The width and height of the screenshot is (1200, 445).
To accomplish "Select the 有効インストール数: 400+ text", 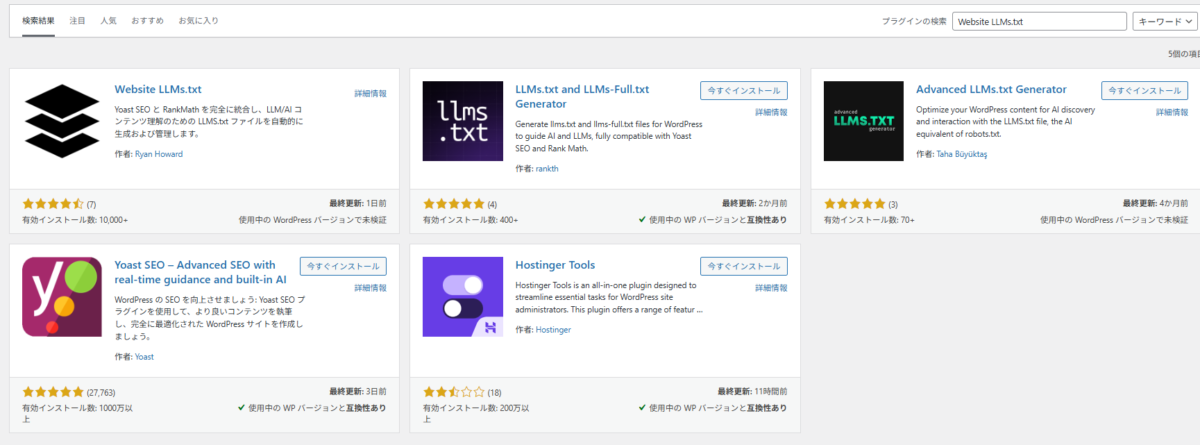I will [x=469, y=220].
